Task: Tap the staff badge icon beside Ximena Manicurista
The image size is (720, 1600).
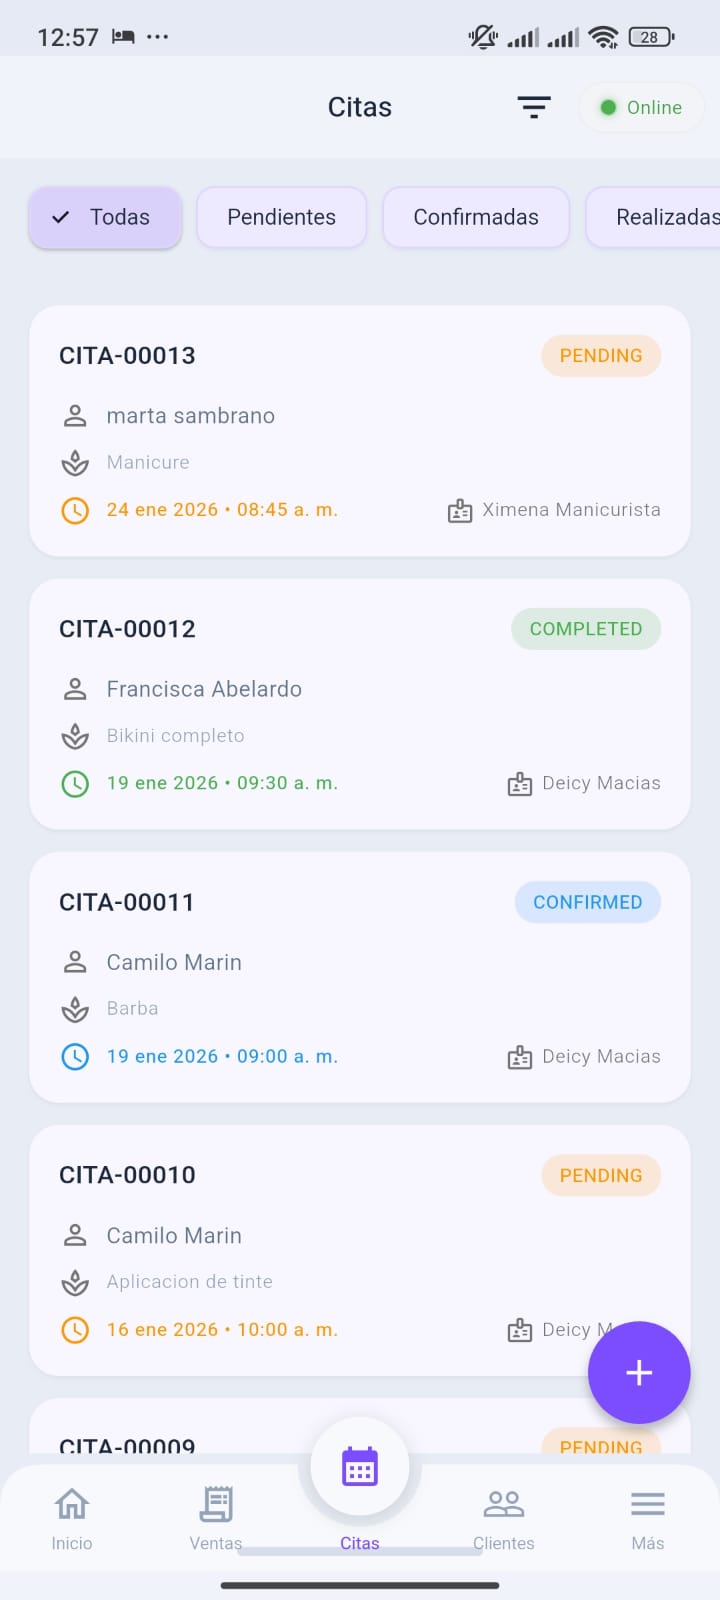Action: coord(460,511)
